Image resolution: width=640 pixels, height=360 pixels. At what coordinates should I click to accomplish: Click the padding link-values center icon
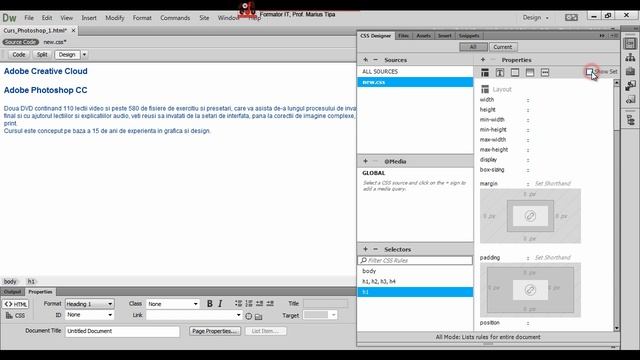[x=530, y=290]
